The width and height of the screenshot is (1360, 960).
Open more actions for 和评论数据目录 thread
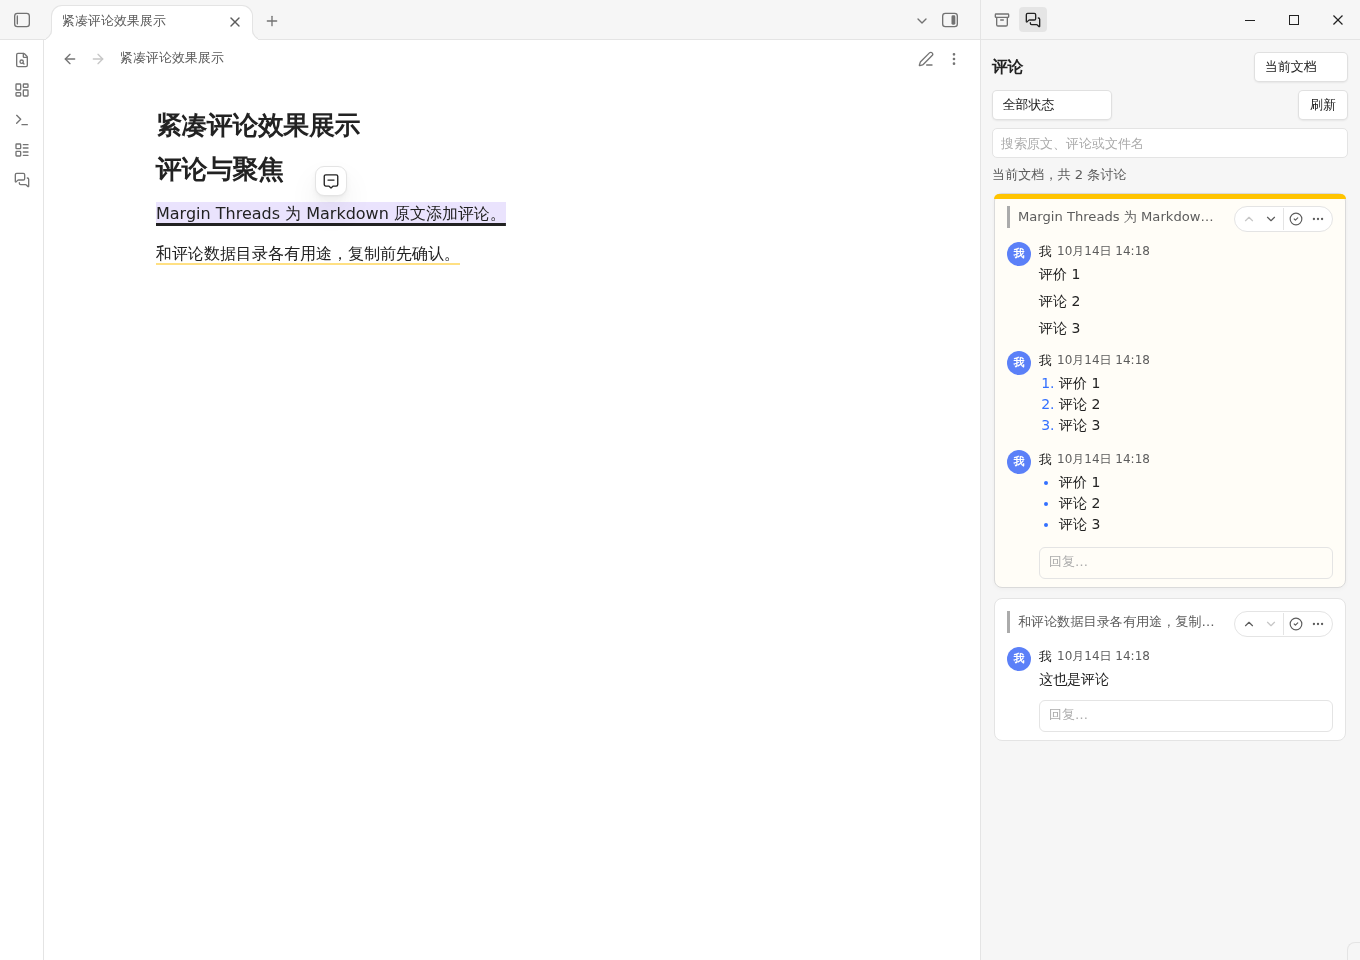1318,624
